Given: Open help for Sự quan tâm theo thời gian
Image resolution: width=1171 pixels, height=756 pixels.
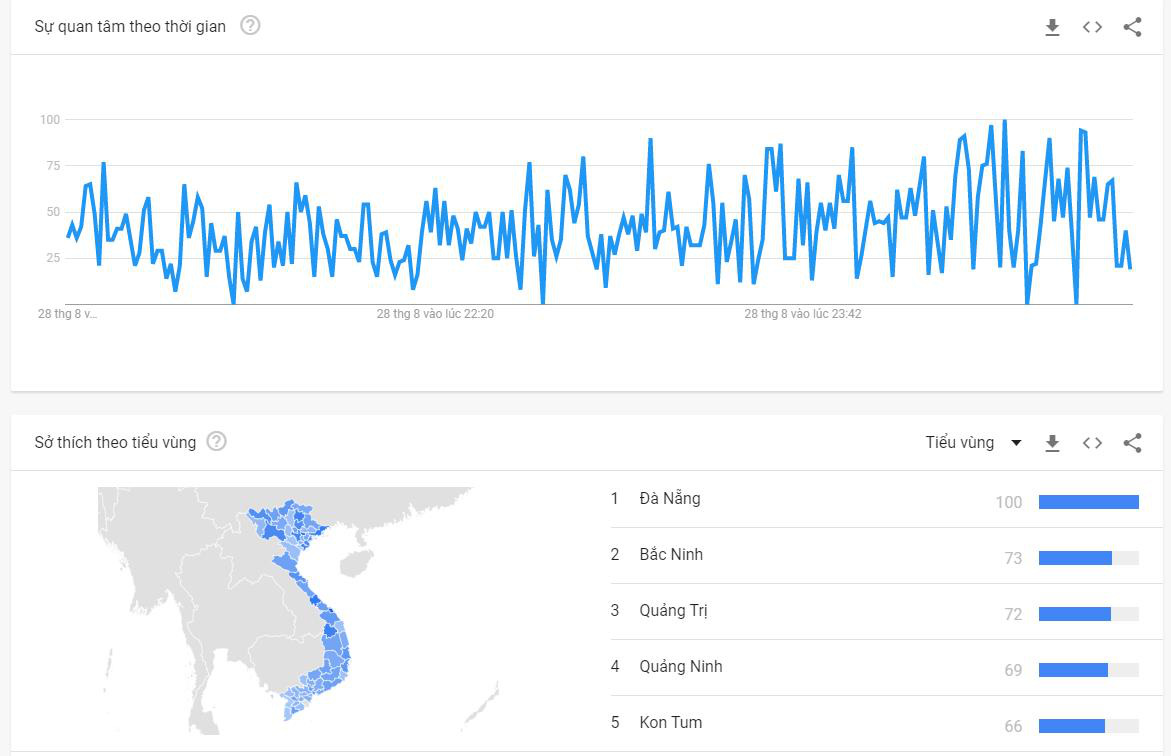Looking at the screenshot, I should (250, 25).
